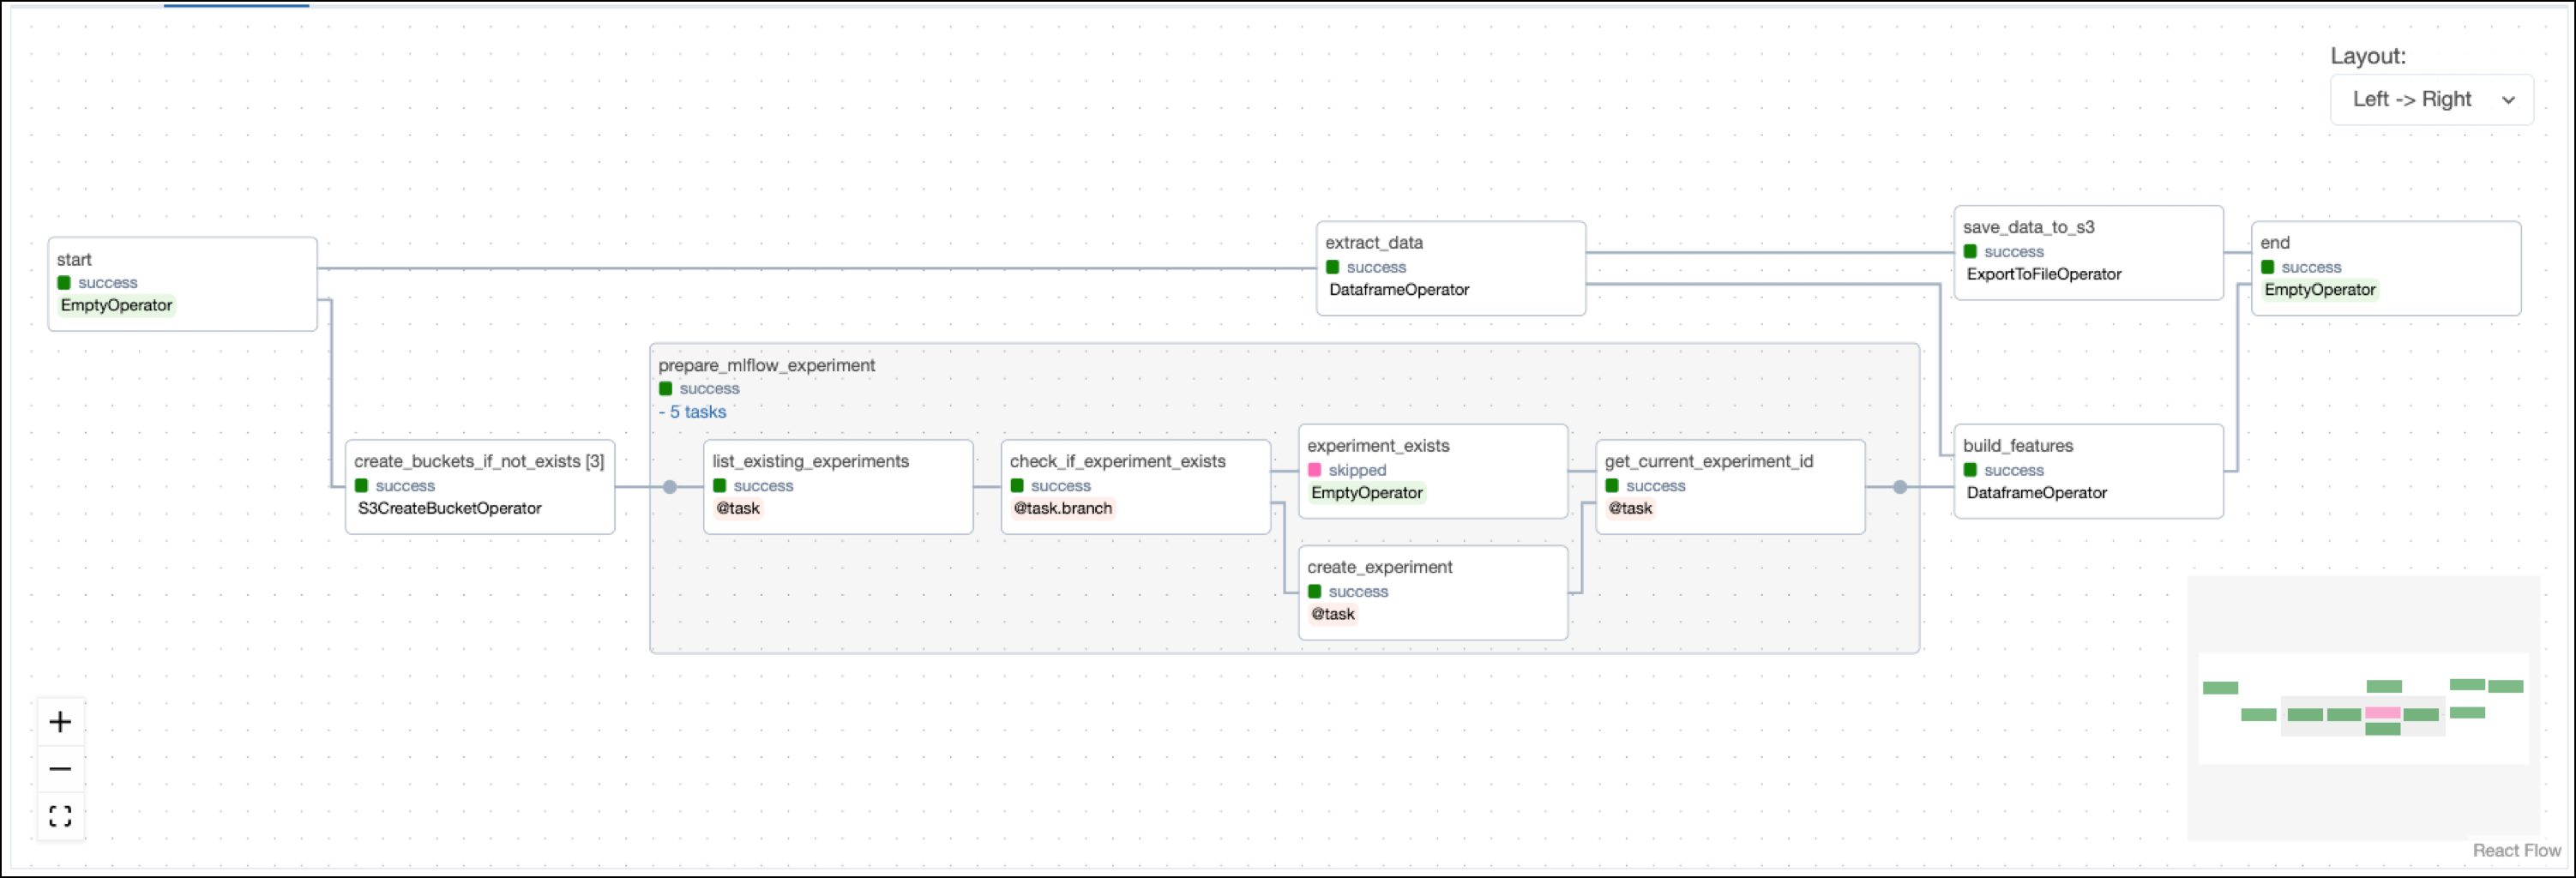Click the success icon on save_data_to_s3
The width and height of the screenshot is (2576, 878).
1969,251
